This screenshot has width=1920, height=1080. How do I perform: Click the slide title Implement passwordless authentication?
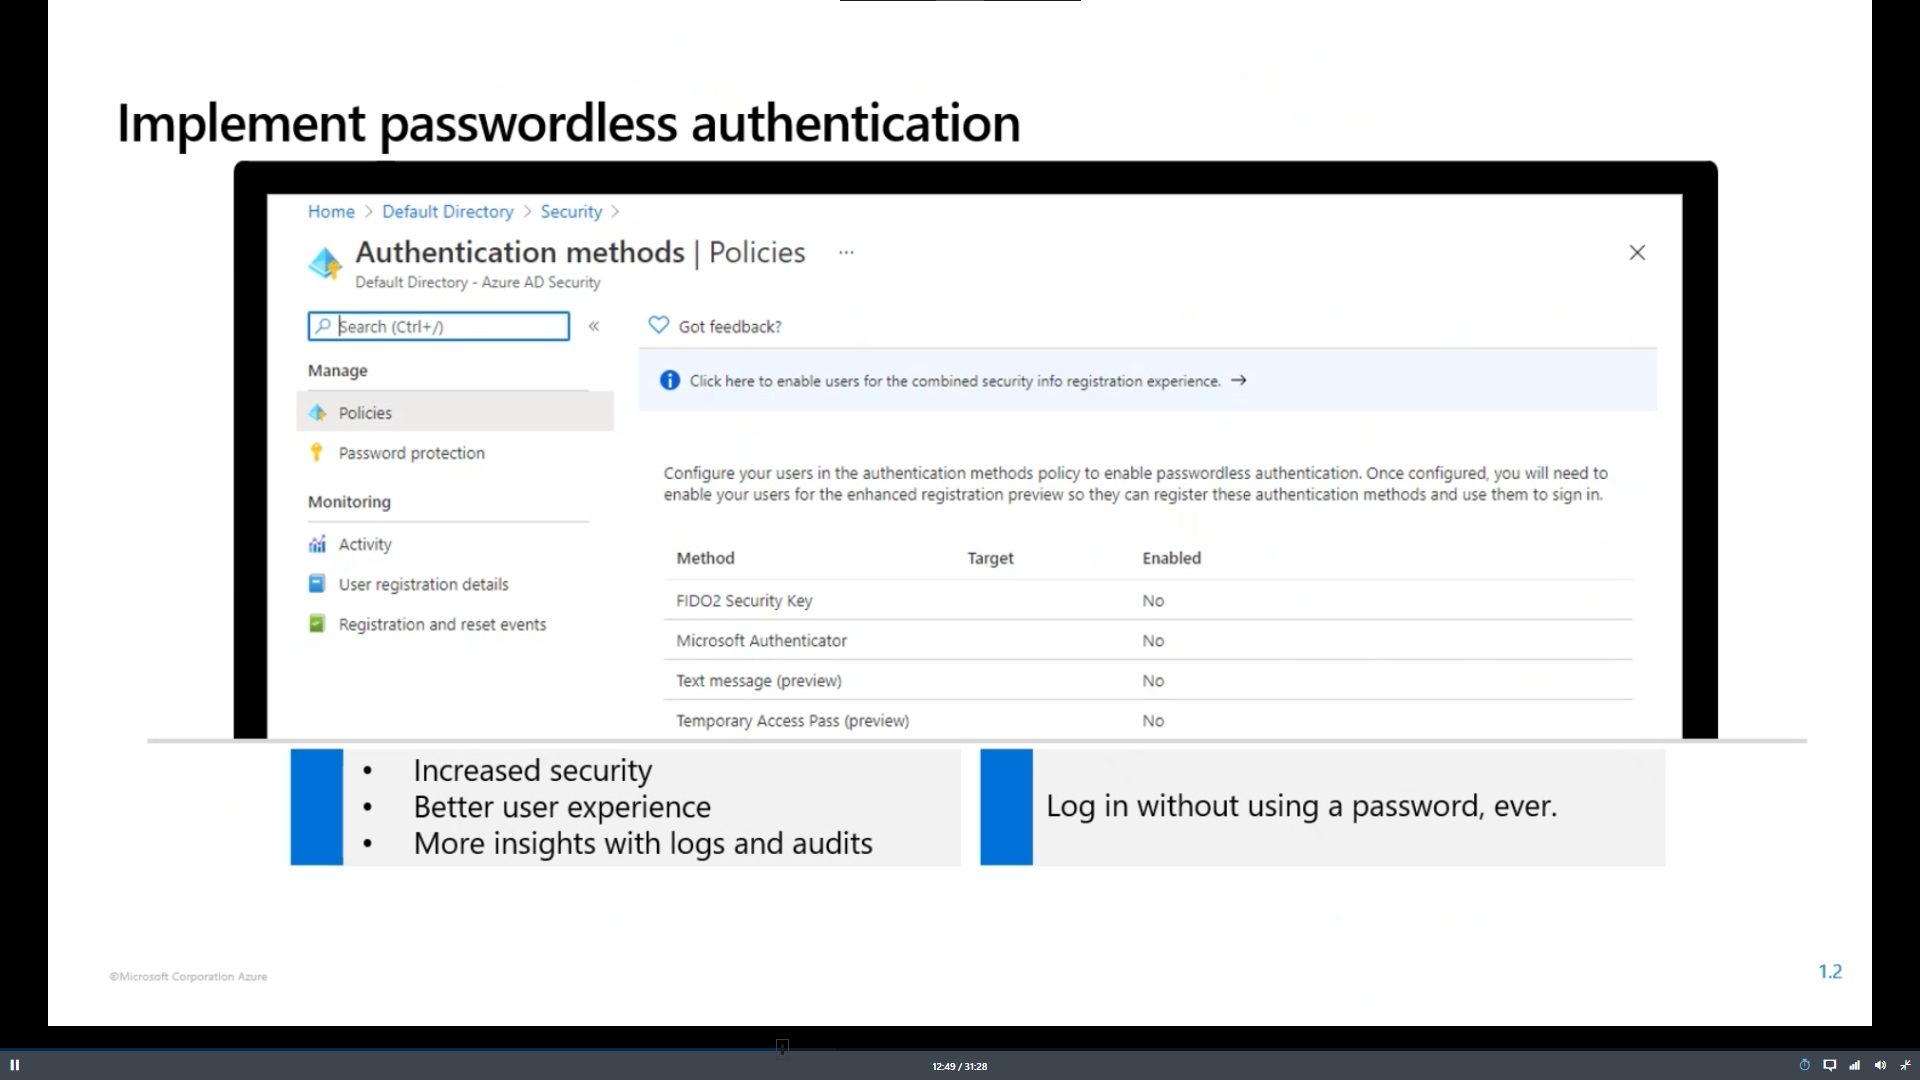[x=568, y=124]
